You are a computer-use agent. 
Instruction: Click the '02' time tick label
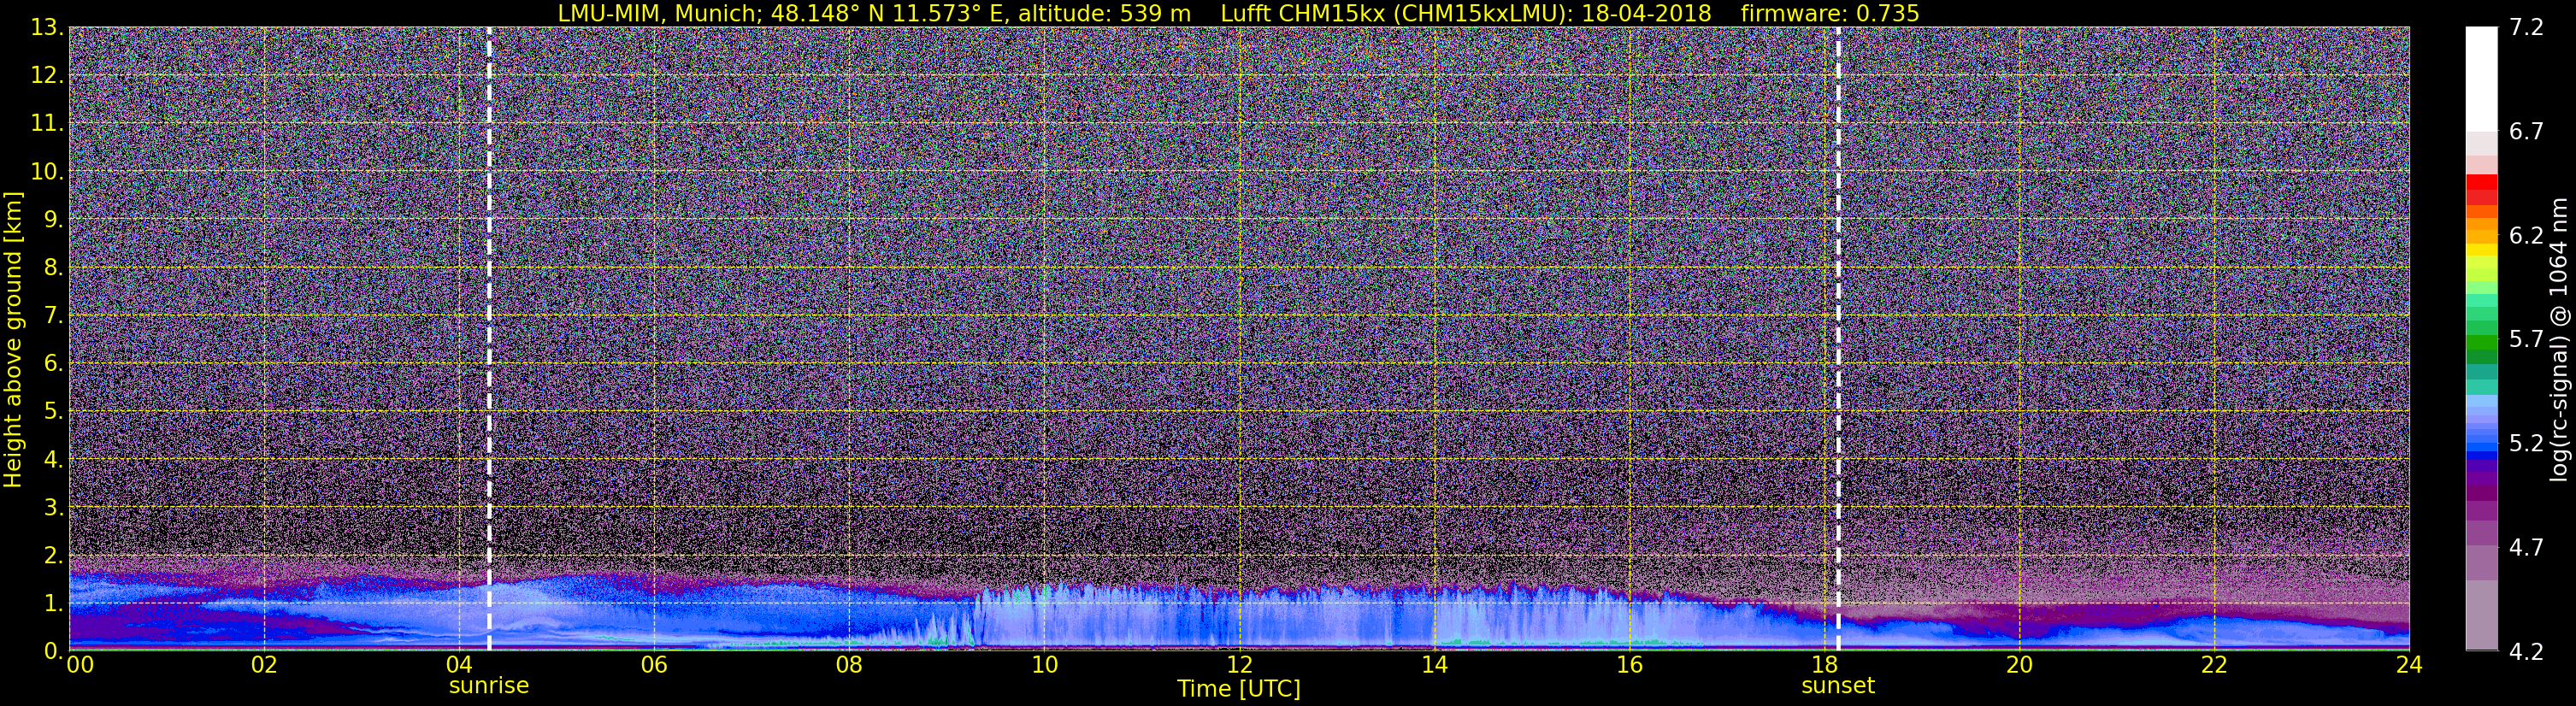pos(263,665)
